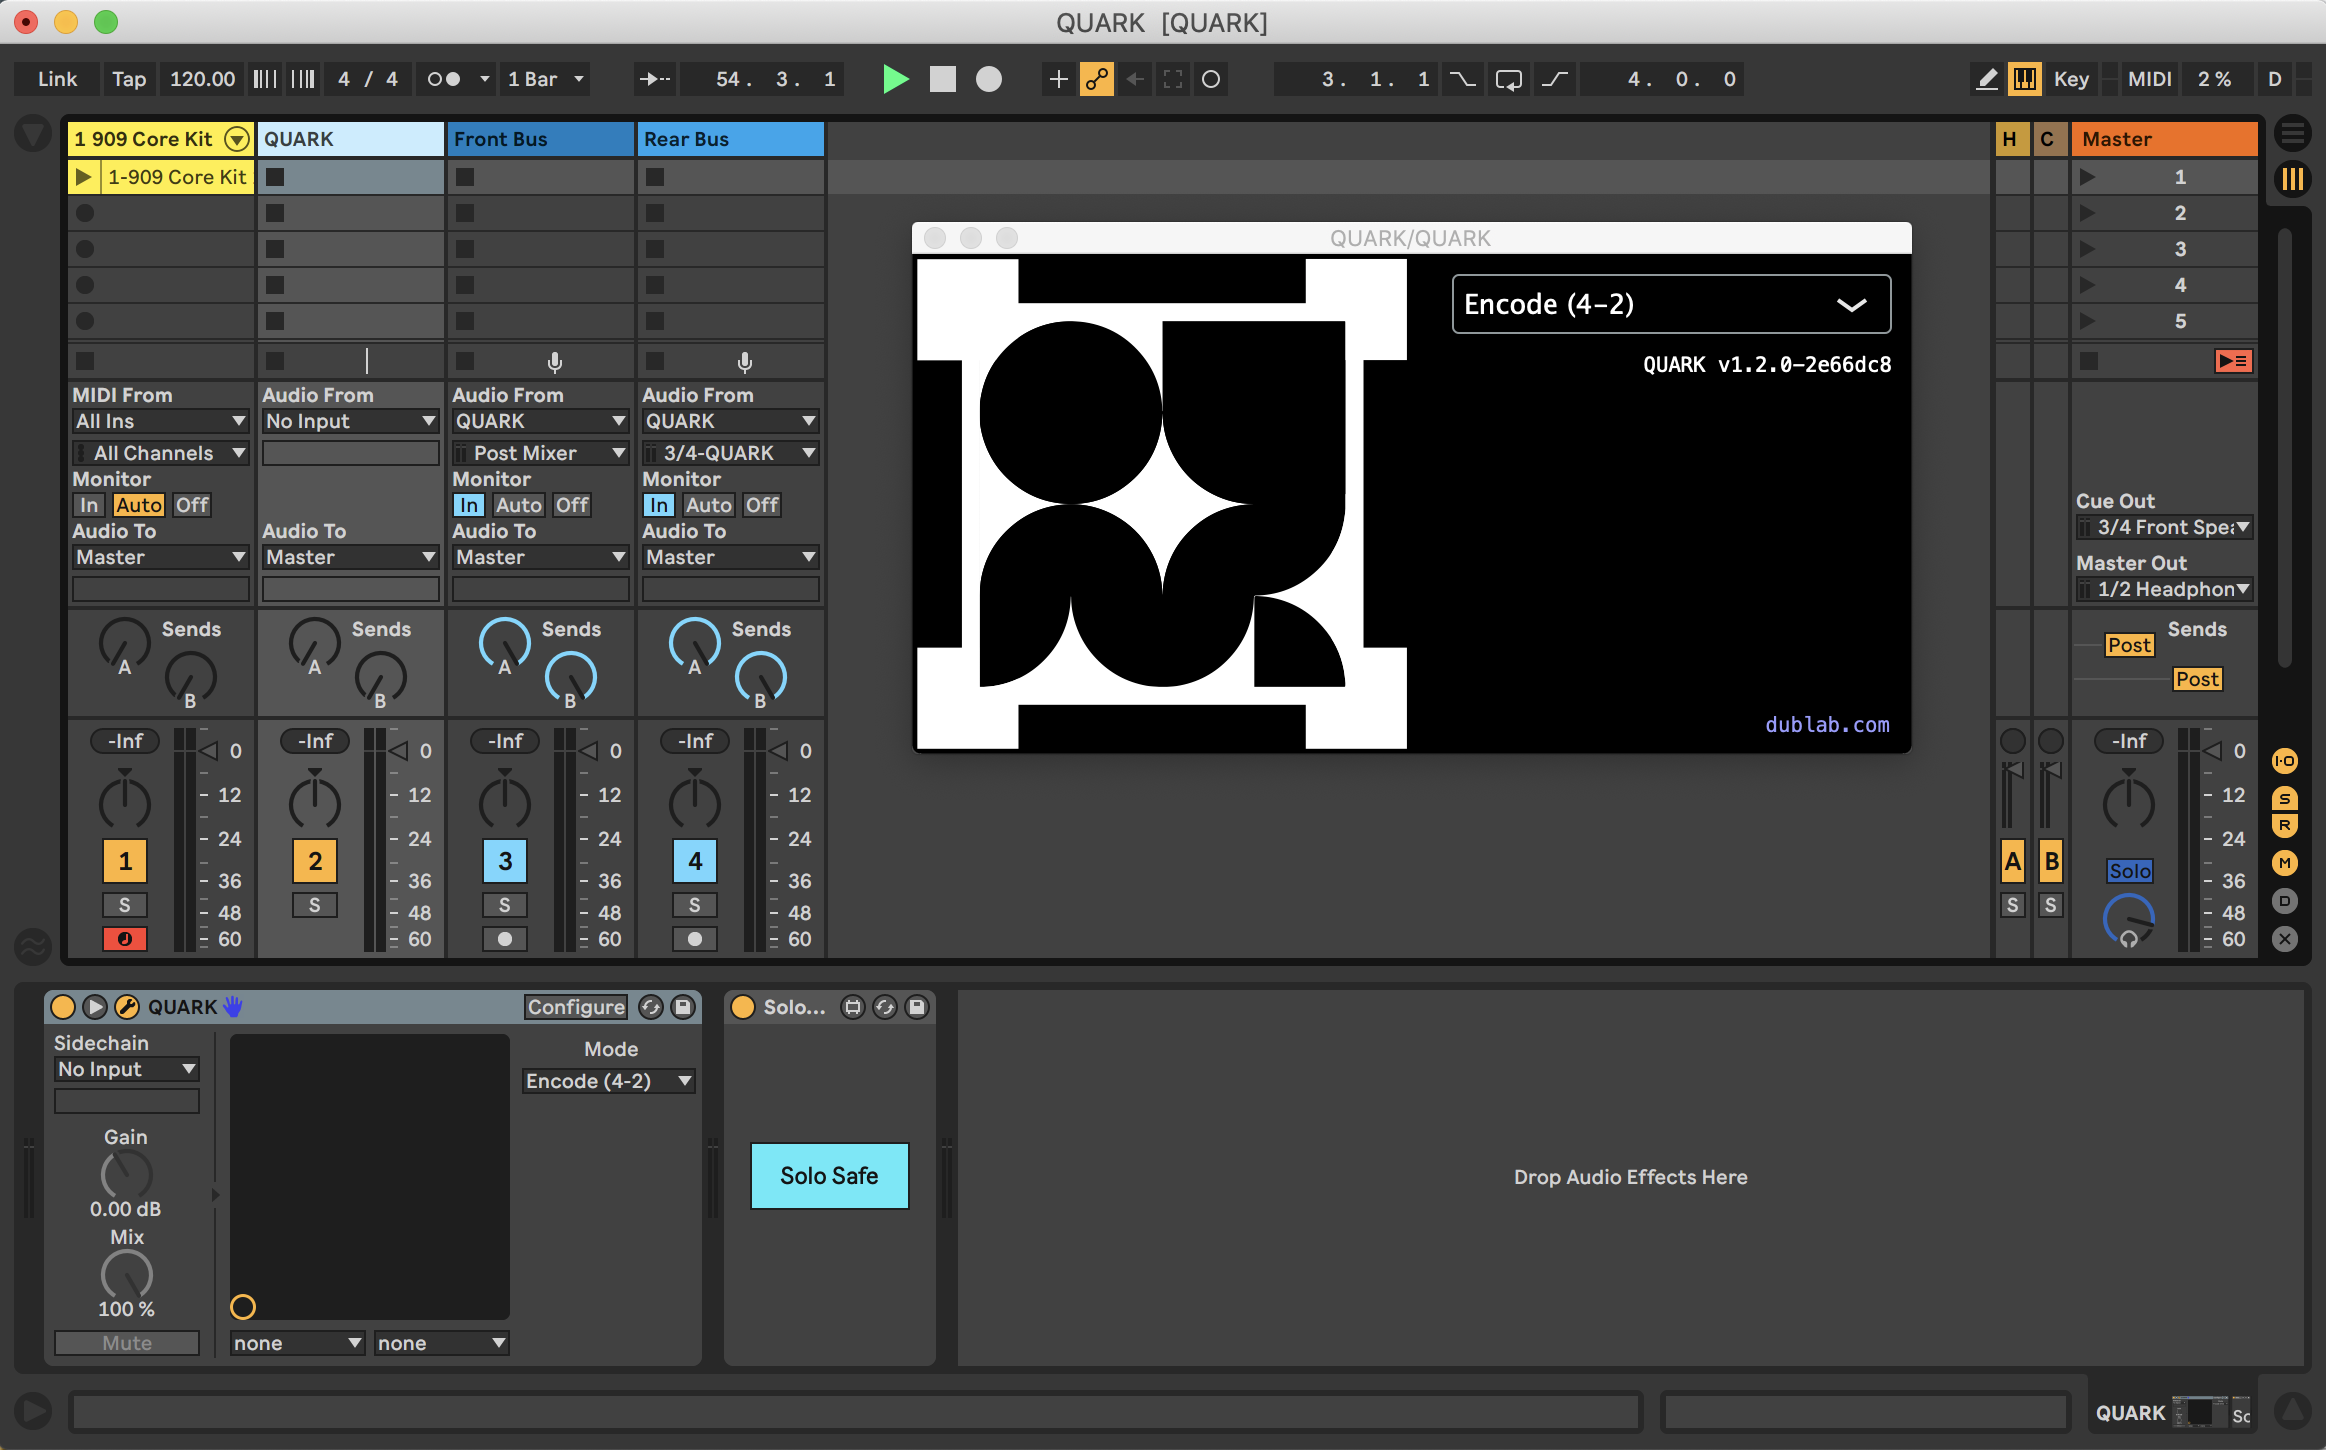Toggle Automation Arm icon in transport
The height and width of the screenshot is (1450, 2326).
[1097, 79]
